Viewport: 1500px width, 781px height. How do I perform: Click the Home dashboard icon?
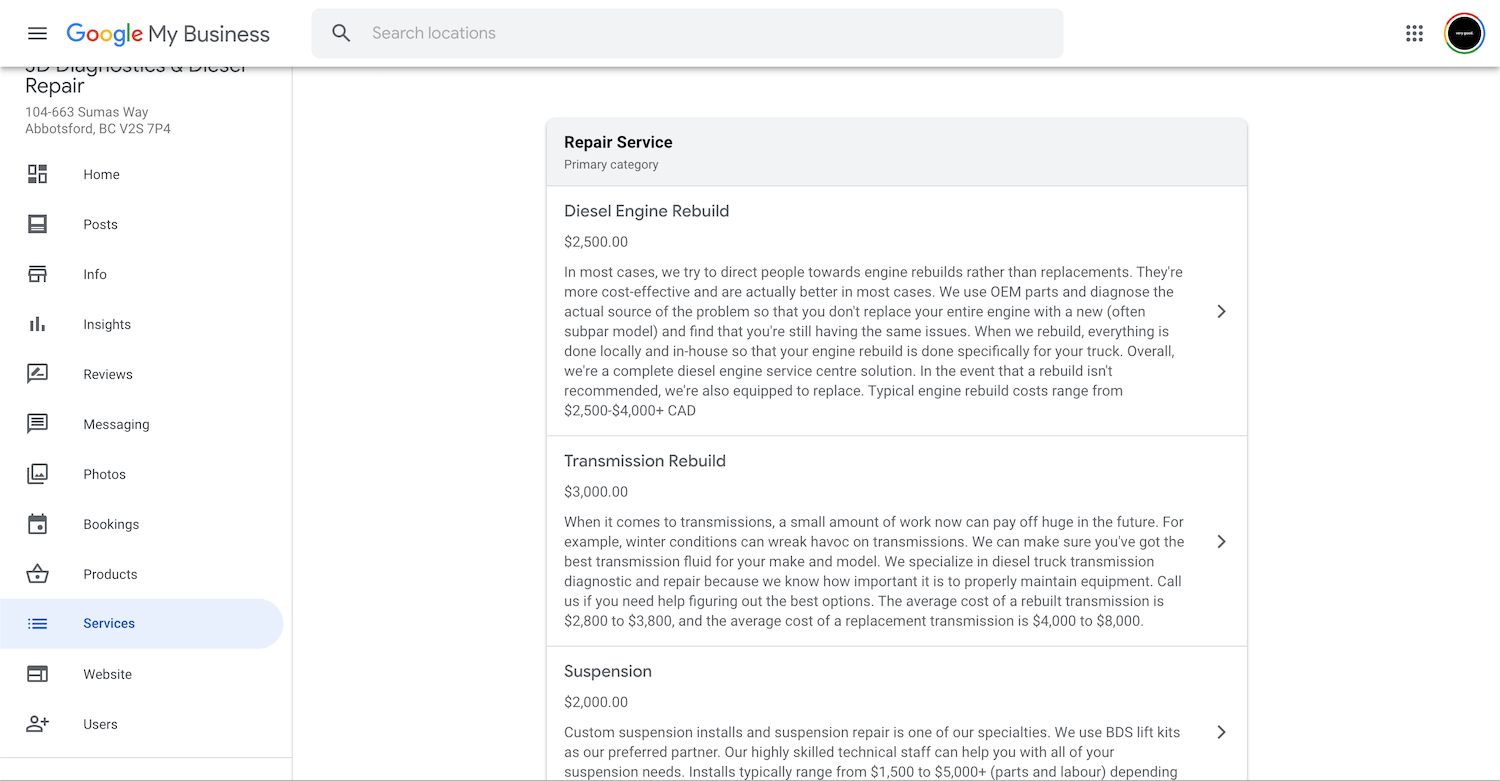(37, 174)
